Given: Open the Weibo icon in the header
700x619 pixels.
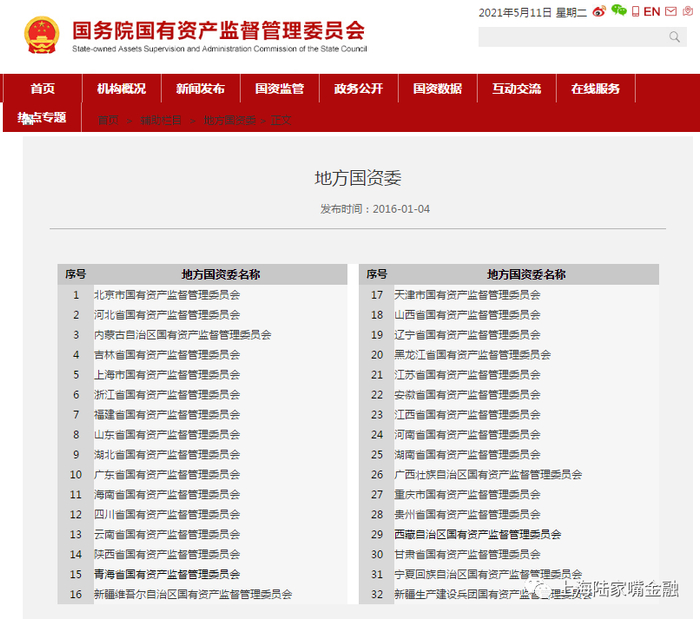Looking at the screenshot, I should tap(599, 11).
